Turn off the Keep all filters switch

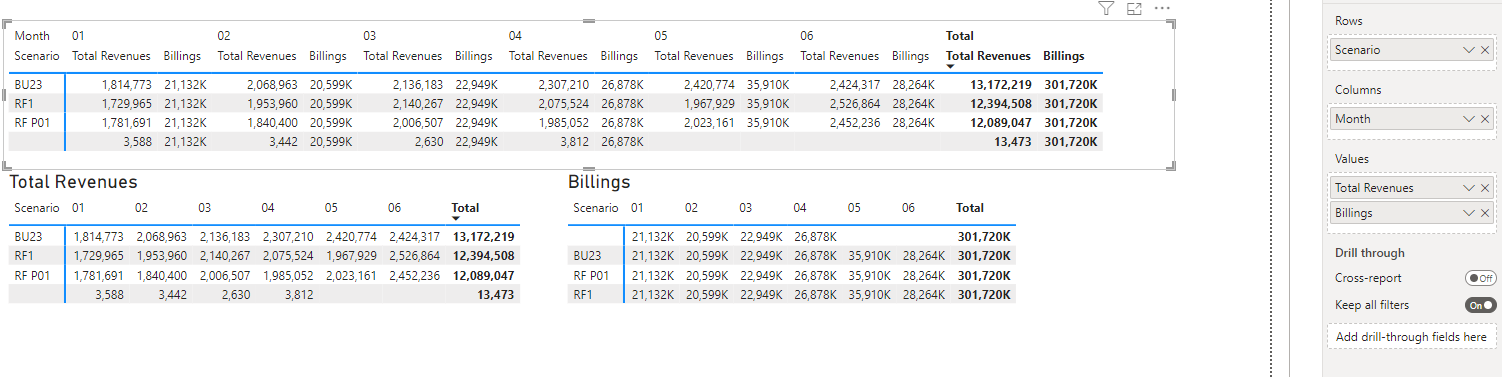click(1480, 305)
